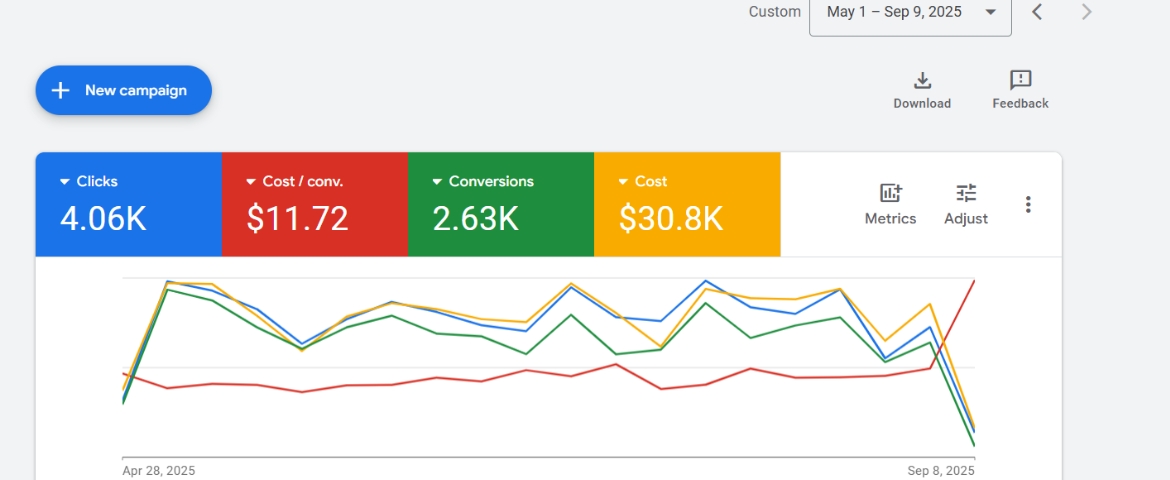Open the Metrics chart icon

tap(890, 194)
